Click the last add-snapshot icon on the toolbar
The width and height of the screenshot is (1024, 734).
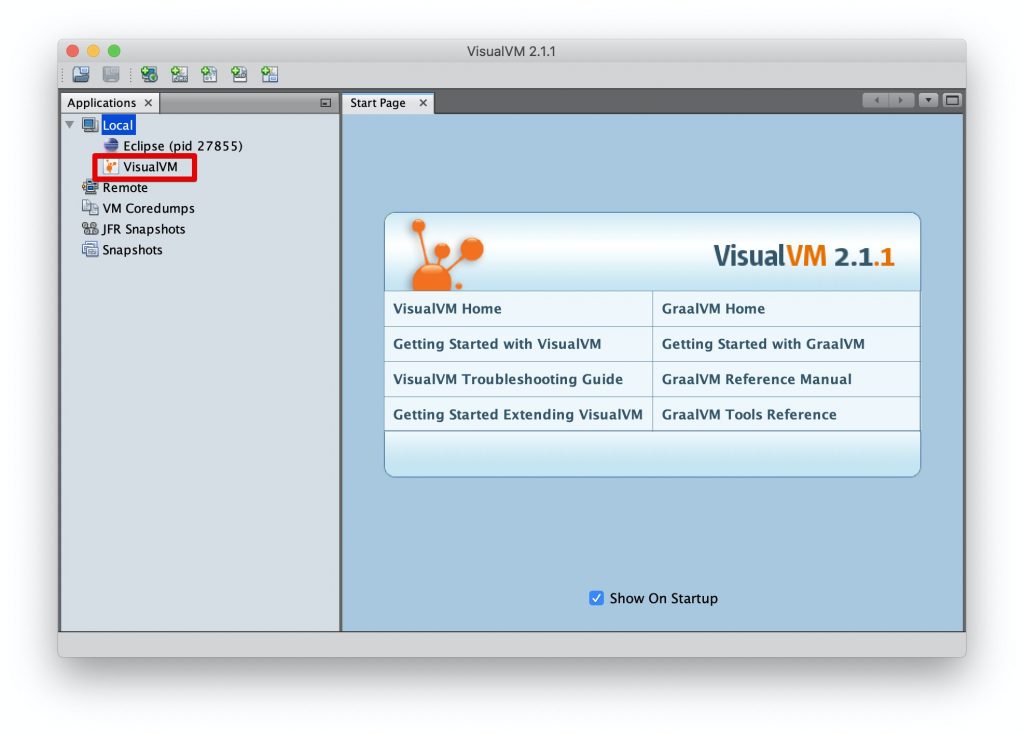(x=268, y=74)
